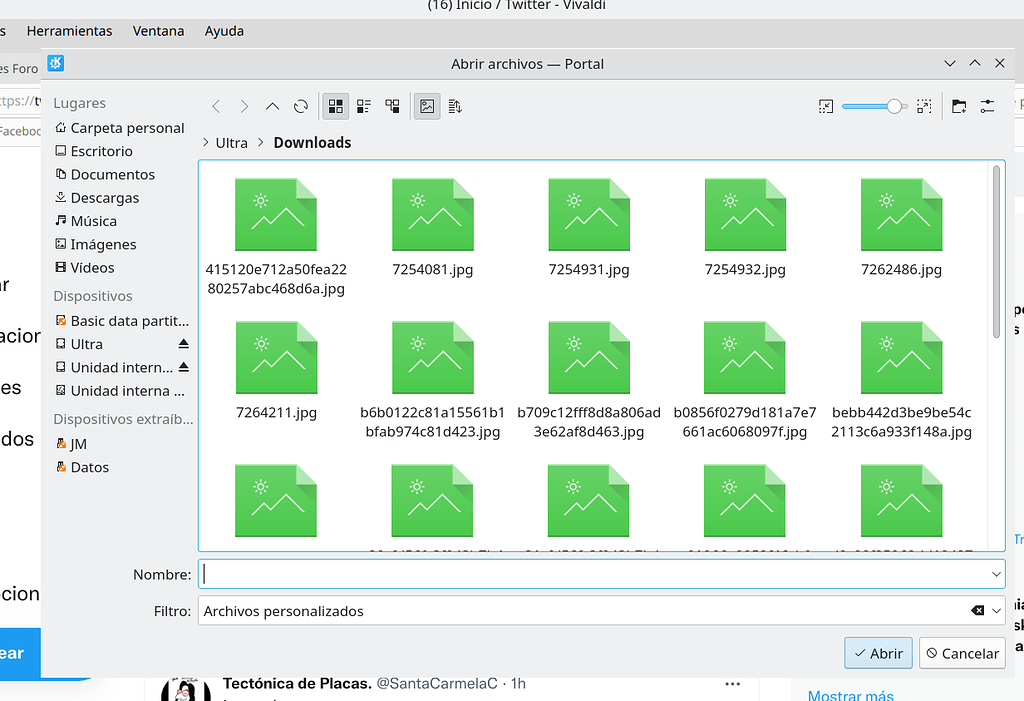Reload the Downloads folder listing
1024x701 pixels.
300,106
